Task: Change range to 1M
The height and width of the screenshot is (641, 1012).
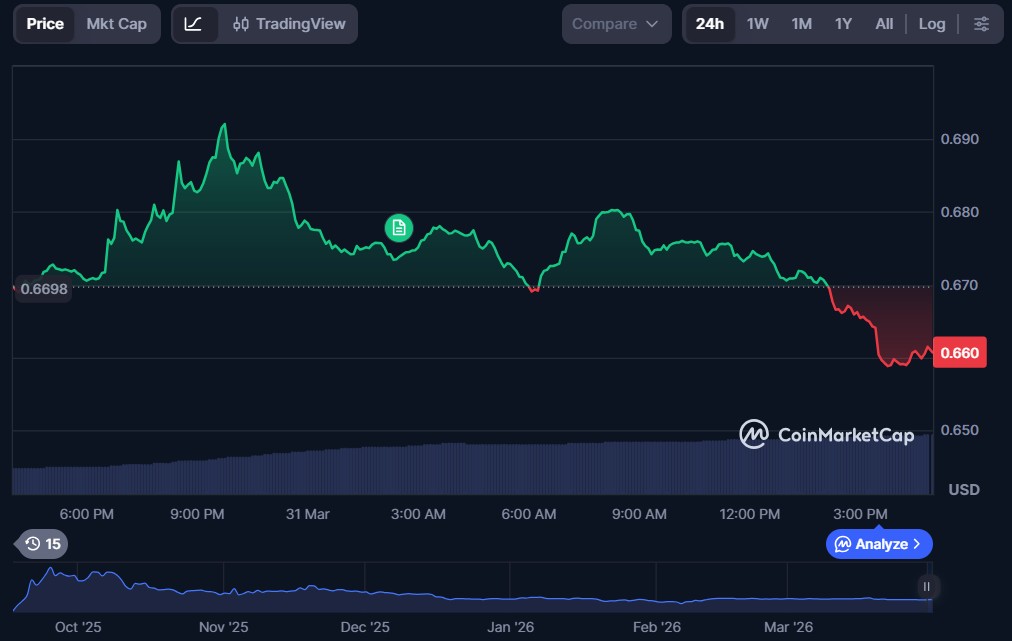Action: tap(801, 24)
